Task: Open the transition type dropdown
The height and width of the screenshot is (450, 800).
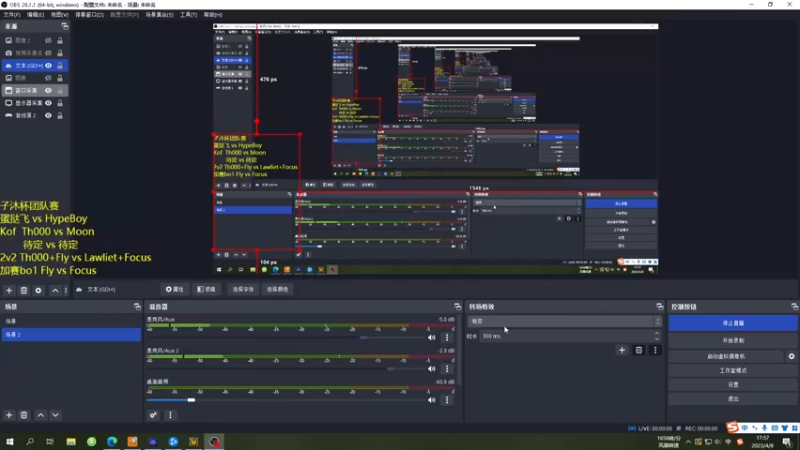Action: 564,321
